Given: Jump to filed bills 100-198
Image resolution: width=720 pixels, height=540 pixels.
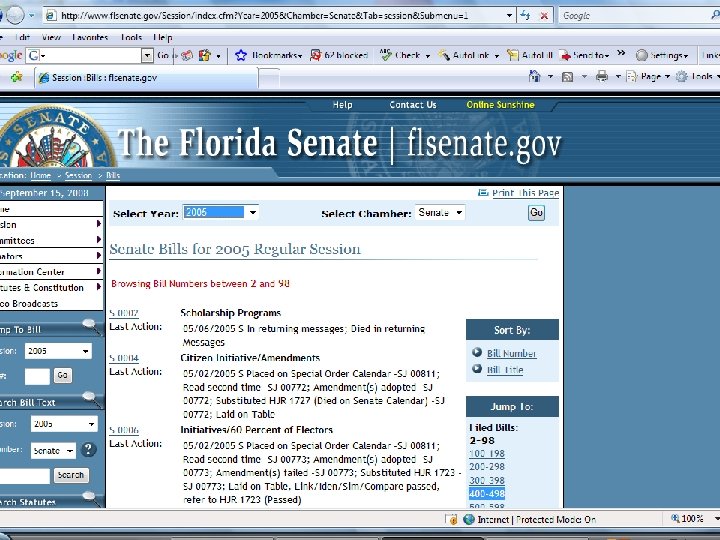Looking at the screenshot, I should point(487,454).
